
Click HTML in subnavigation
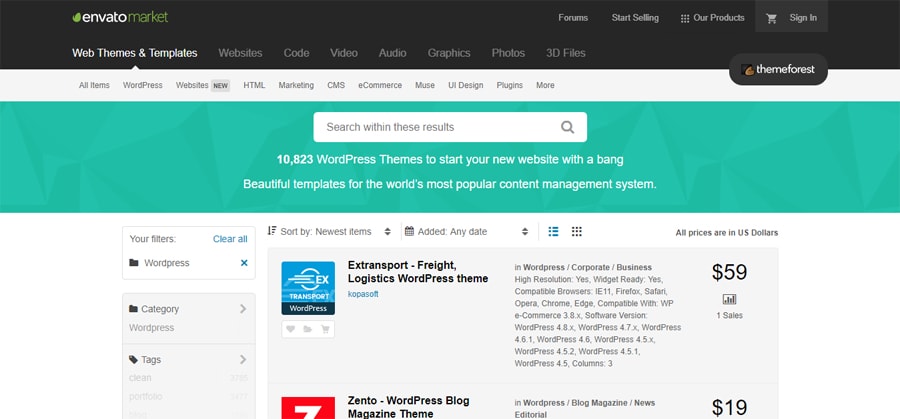tap(254, 85)
